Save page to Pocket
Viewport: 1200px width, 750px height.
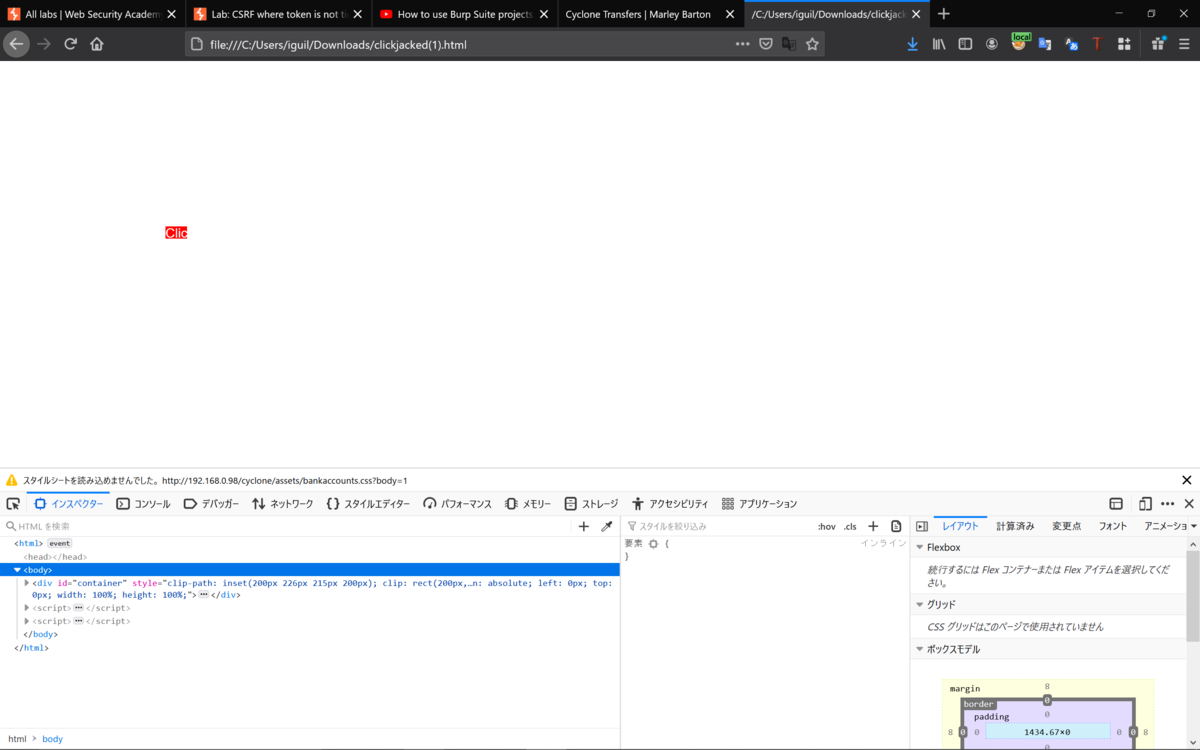[x=765, y=44]
